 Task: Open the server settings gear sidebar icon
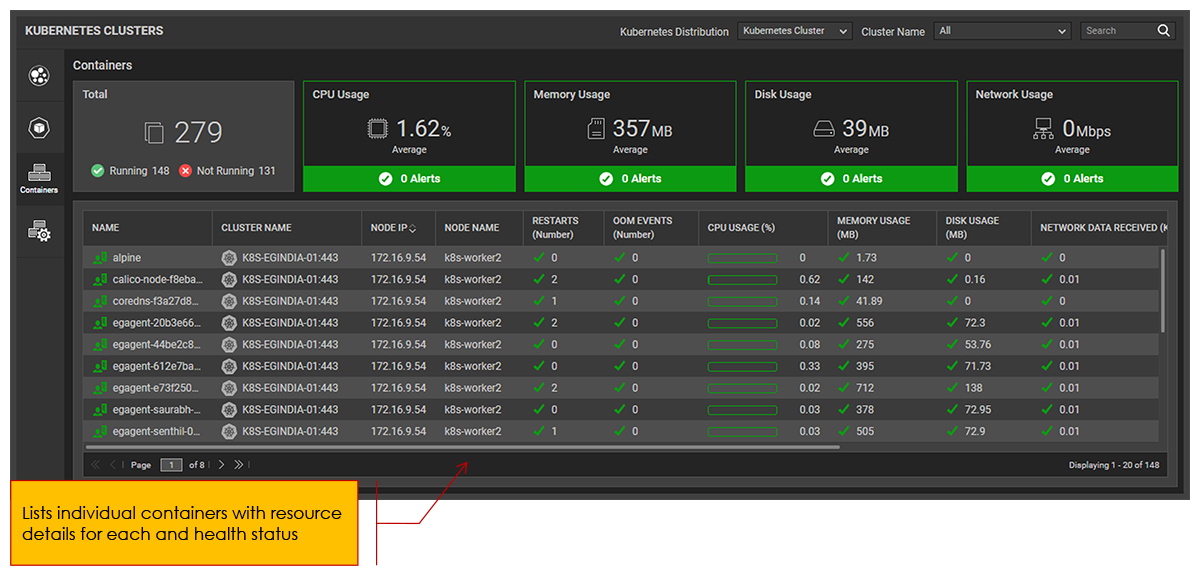(x=39, y=232)
